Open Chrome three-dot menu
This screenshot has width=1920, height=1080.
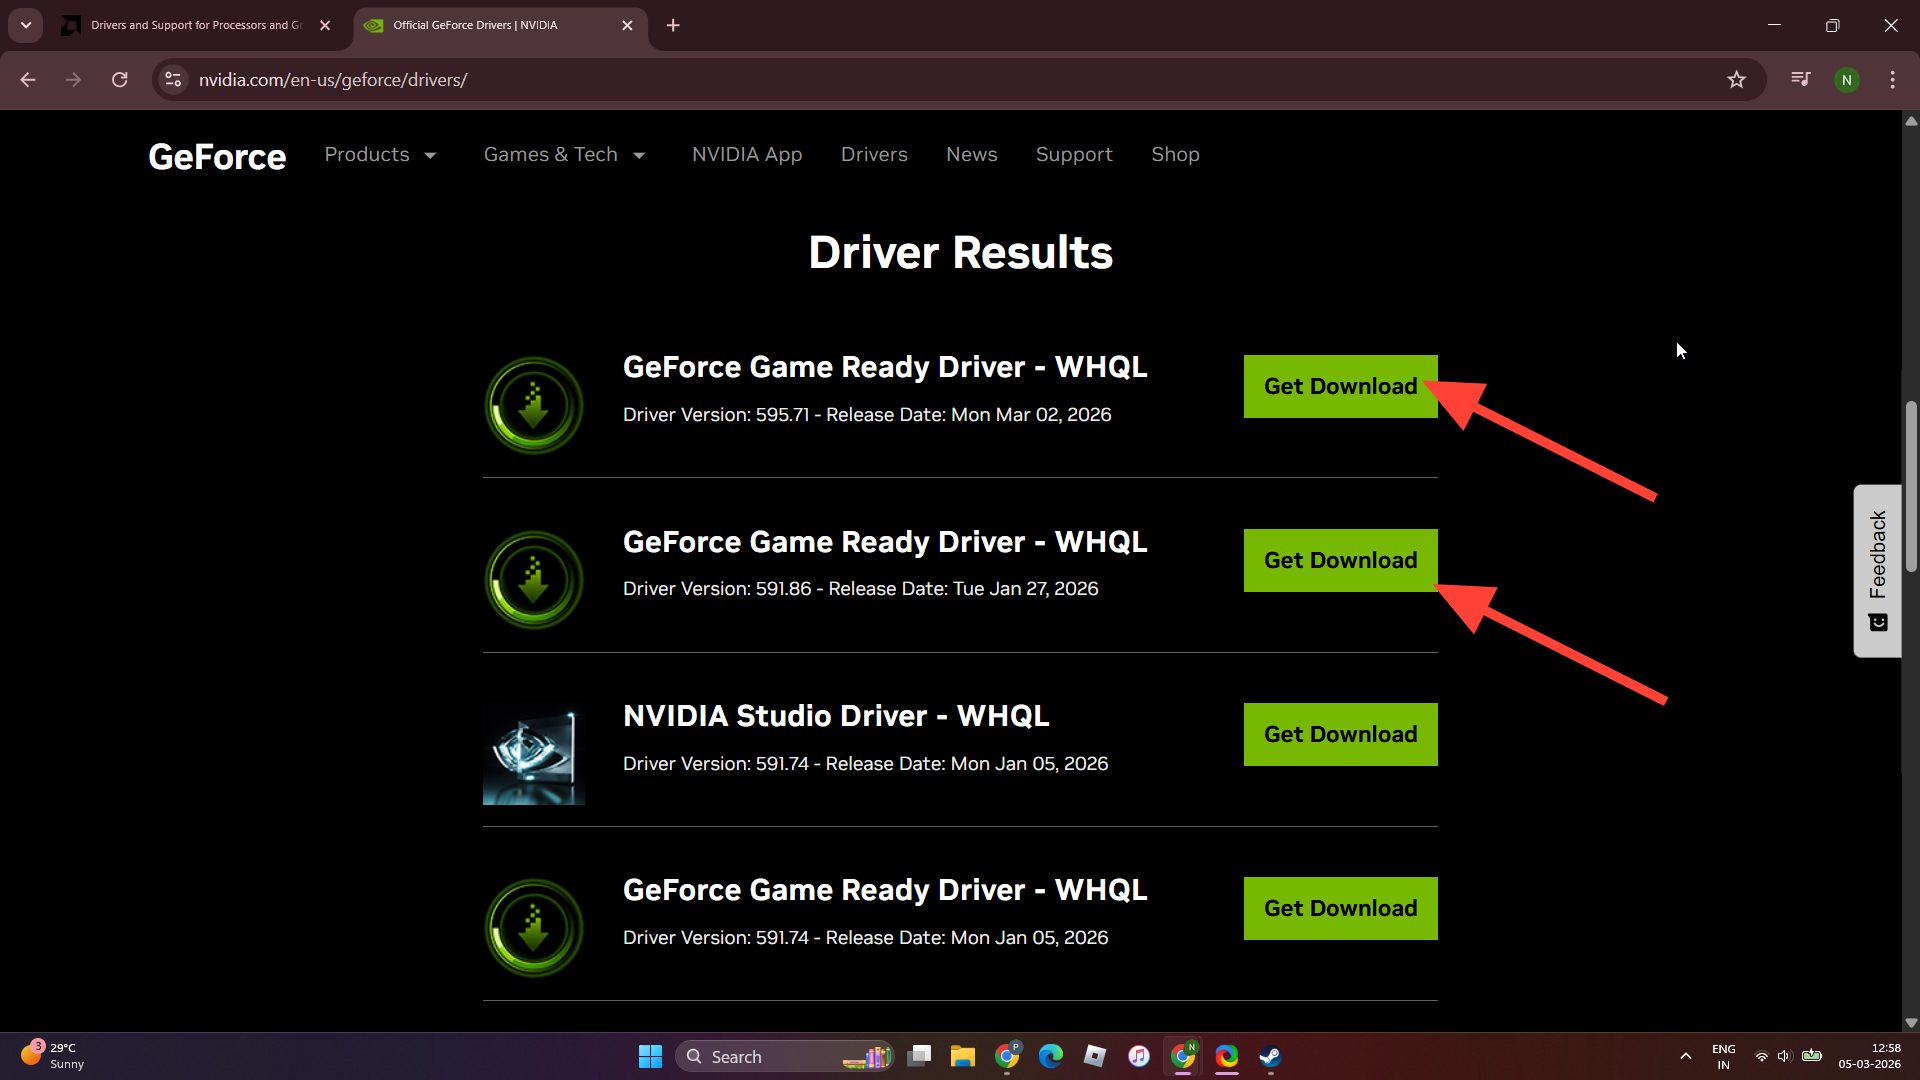point(1892,80)
